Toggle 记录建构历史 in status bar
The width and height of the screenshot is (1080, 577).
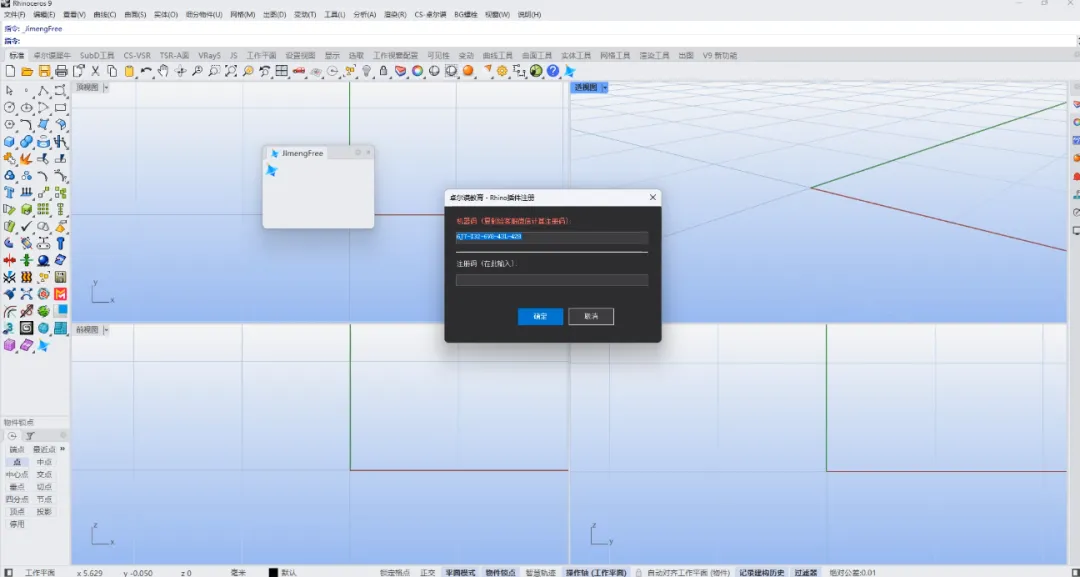(761, 572)
